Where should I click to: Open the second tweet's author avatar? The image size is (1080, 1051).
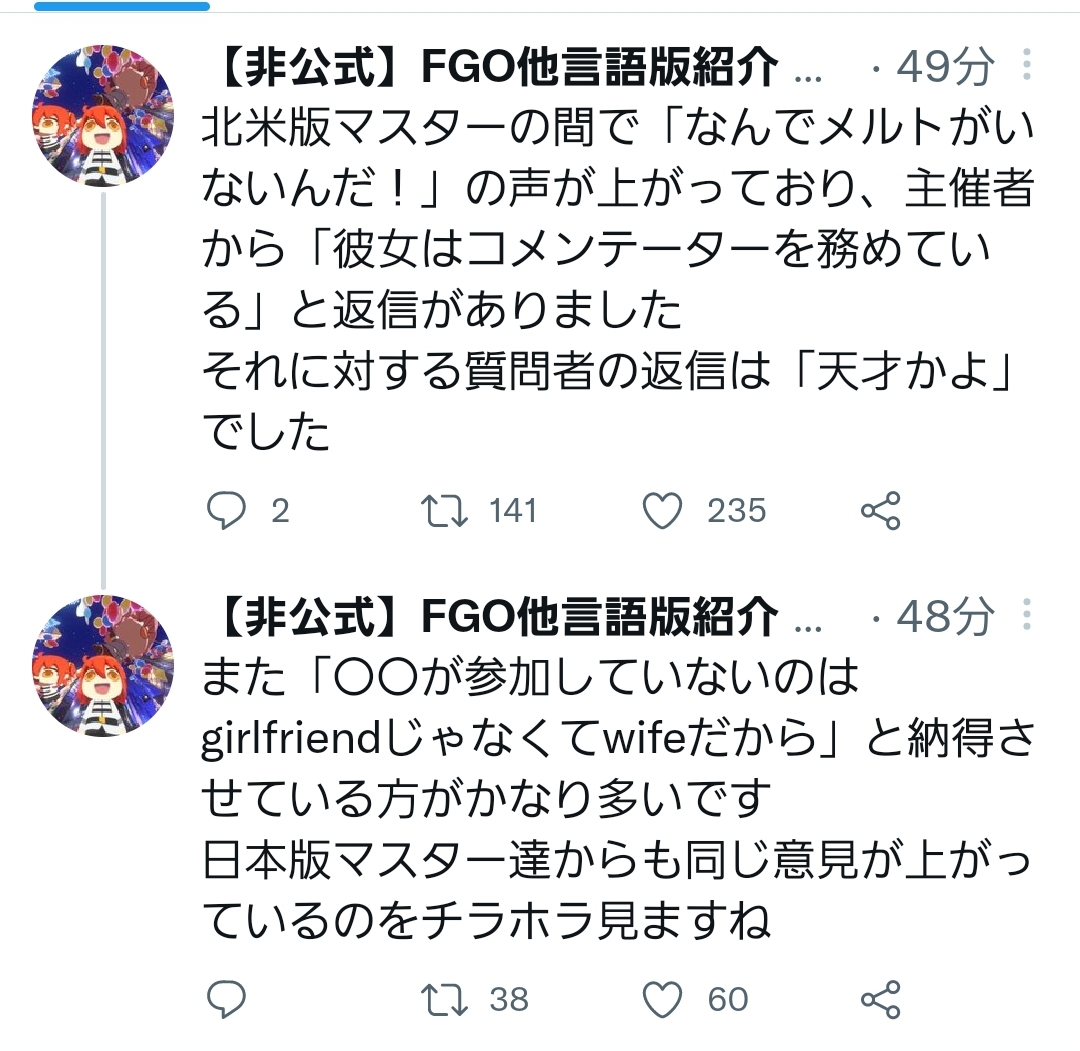point(103,666)
